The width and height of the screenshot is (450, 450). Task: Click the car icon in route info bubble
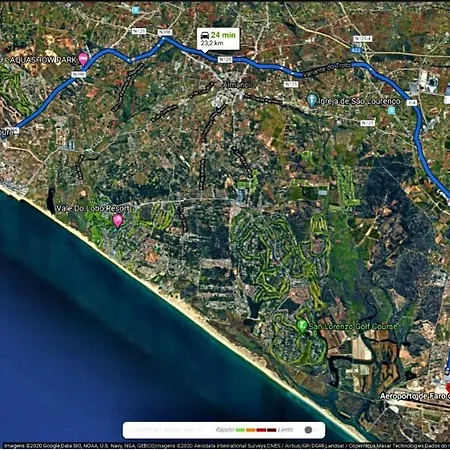click(x=205, y=35)
